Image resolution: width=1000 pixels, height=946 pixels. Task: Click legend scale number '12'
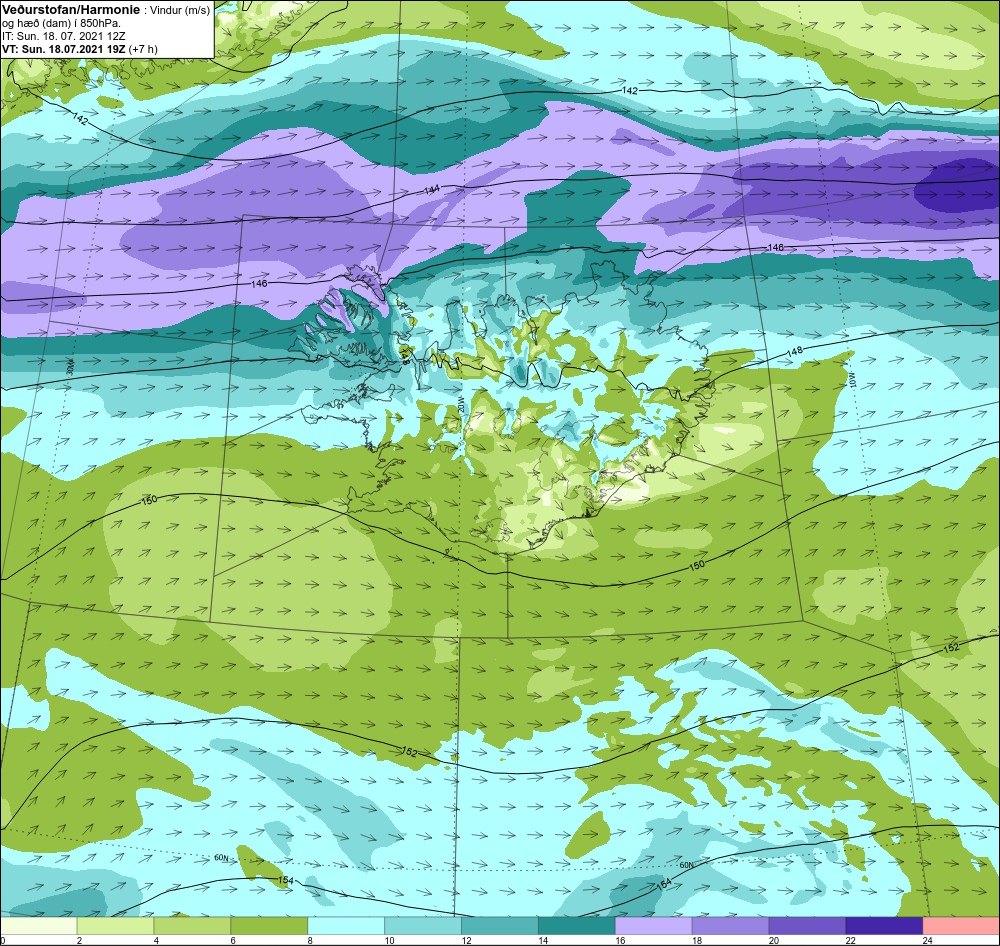466,940
